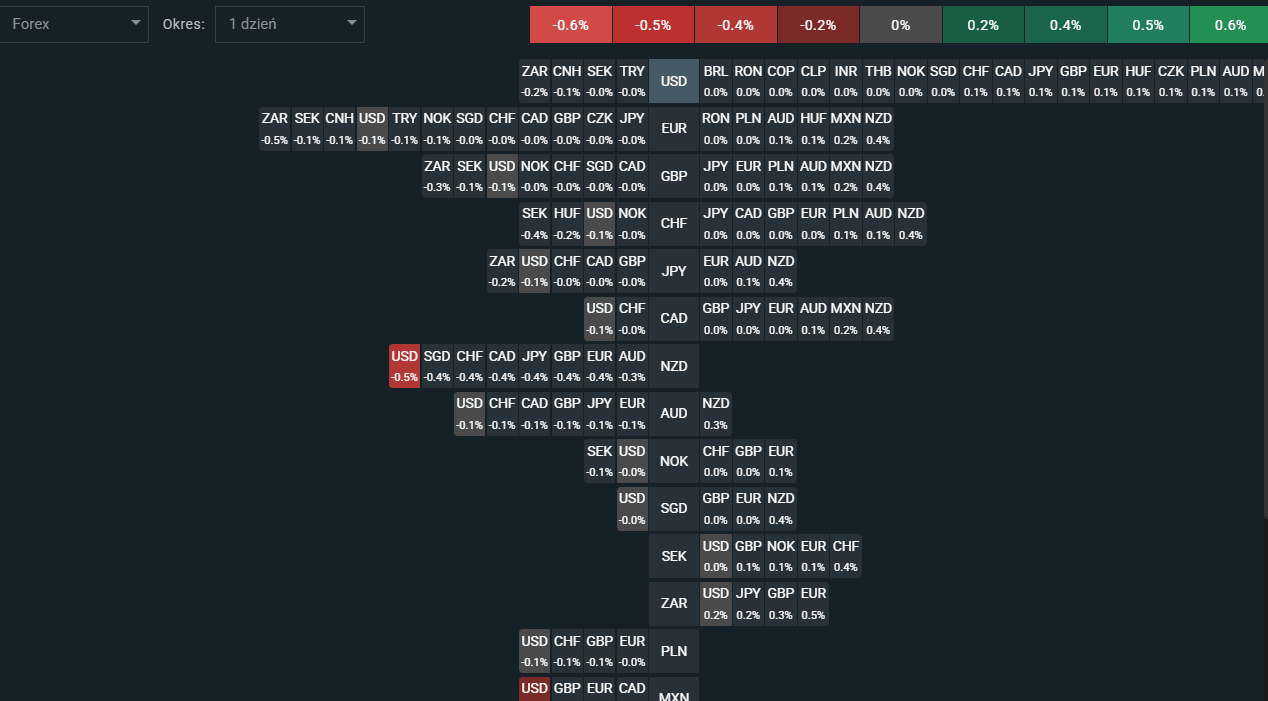Pick the -0.2% dark red legend swatch
The width and height of the screenshot is (1268, 701).
[818, 25]
